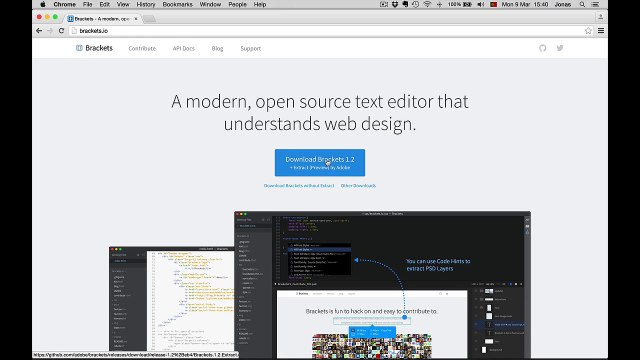
Task: Open the History menu
Action: pyautogui.click(x=146, y=4)
